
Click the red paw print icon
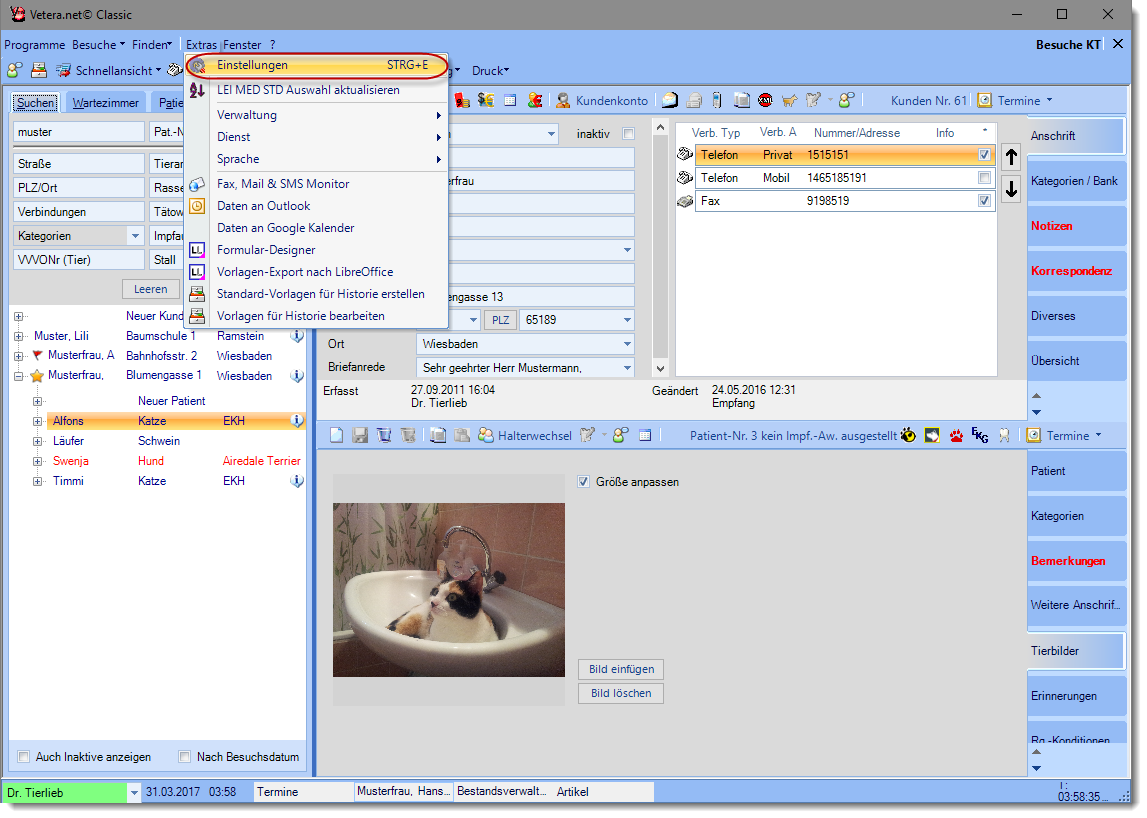(956, 436)
